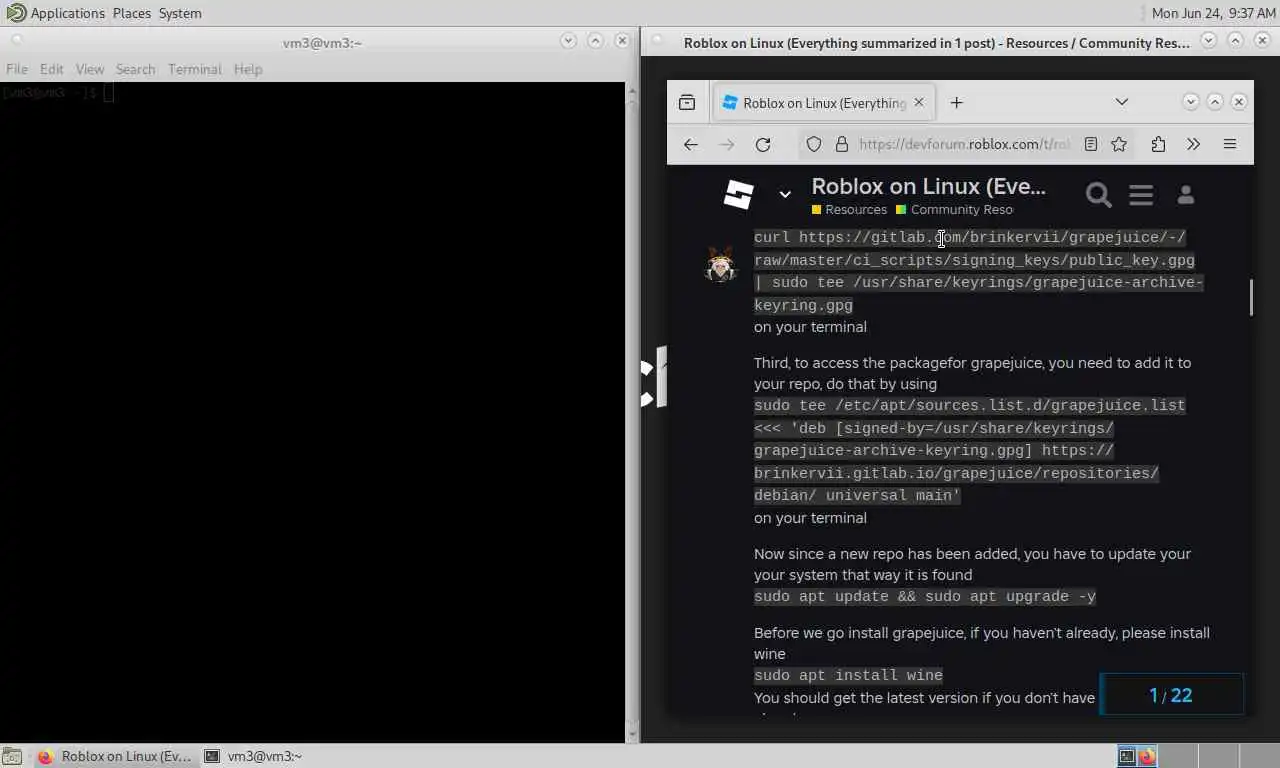Open the forum search icon
The height and width of the screenshot is (768, 1280).
coord(1098,195)
